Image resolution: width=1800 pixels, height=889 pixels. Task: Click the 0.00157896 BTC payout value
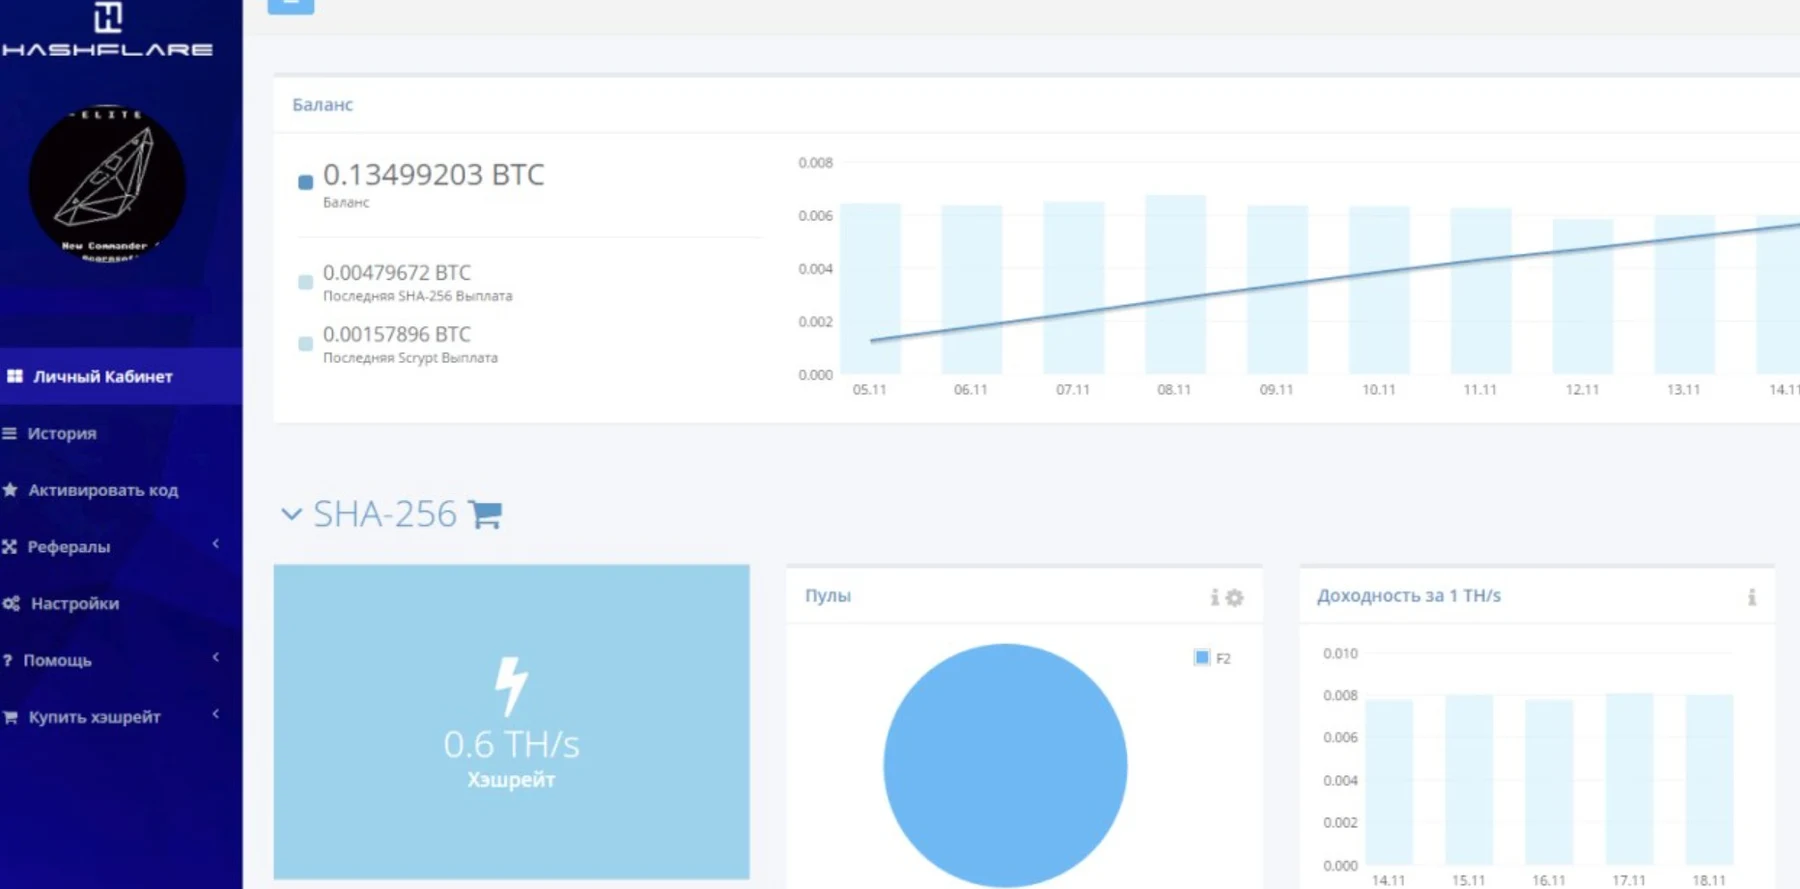point(397,334)
